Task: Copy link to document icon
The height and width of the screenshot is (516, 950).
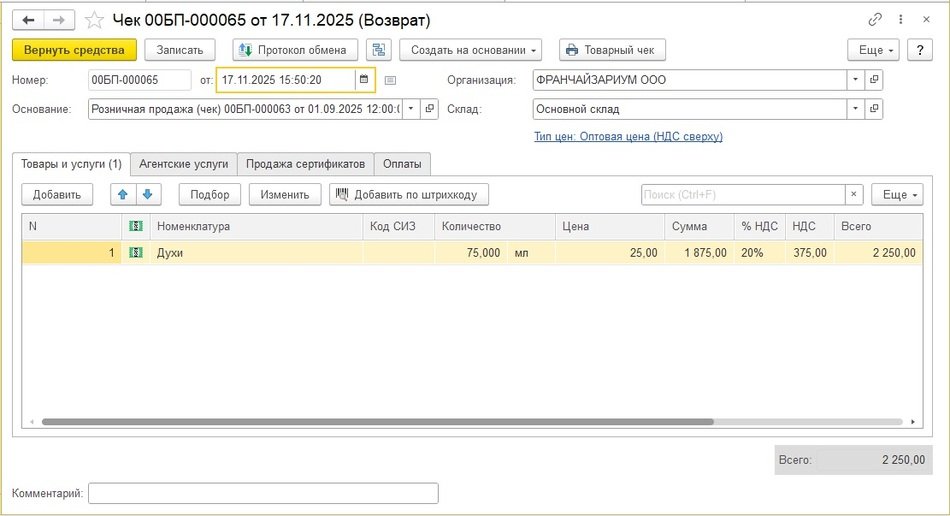Action: point(876,20)
